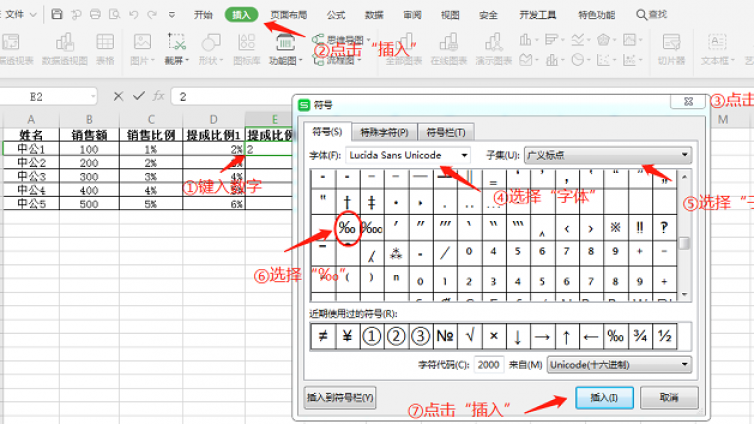Click the Print icon in quick toolbar

coord(95,14)
